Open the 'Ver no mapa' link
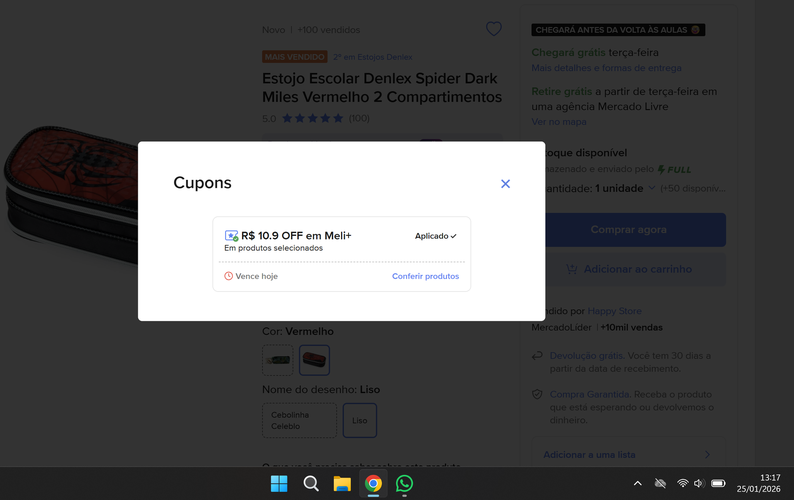The height and width of the screenshot is (500, 794). tap(559, 122)
